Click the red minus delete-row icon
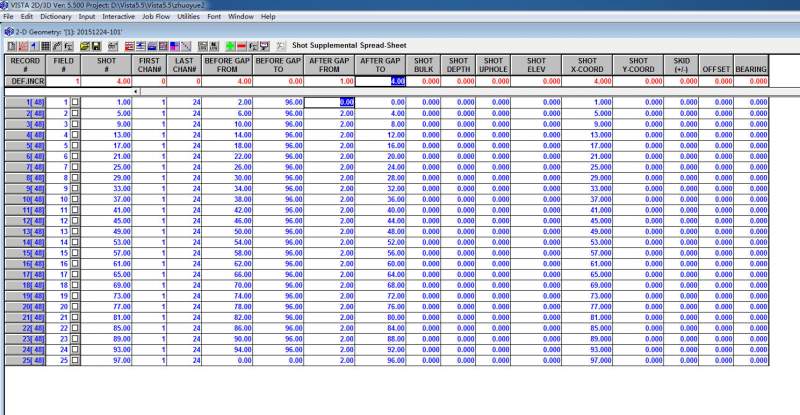This screenshot has height=415, width=800. tap(242, 46)
